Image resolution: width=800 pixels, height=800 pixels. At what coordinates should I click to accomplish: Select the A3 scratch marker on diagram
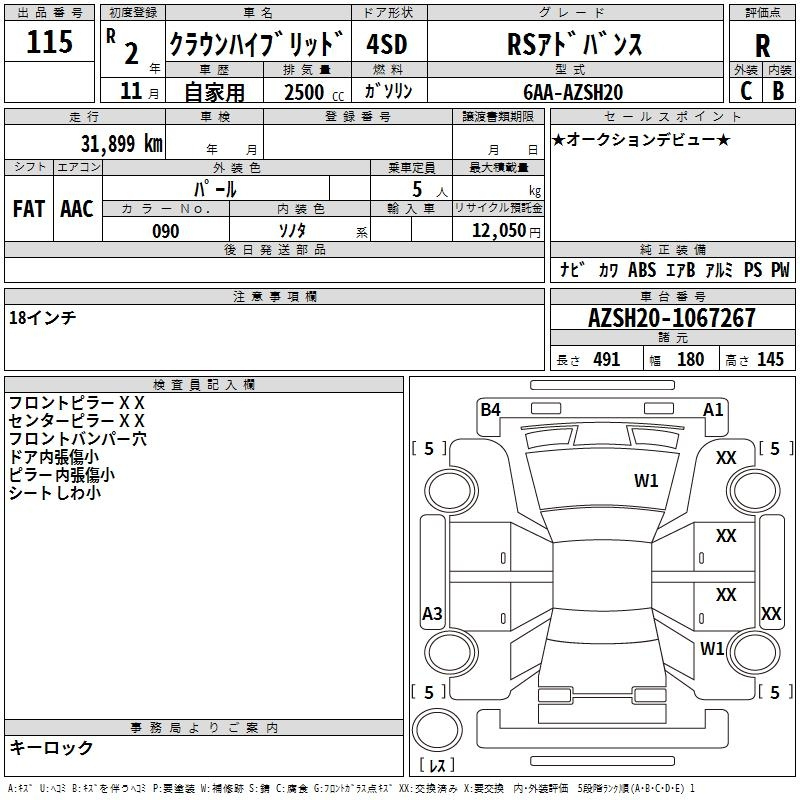pyautogui.click(x=432, y=613)
